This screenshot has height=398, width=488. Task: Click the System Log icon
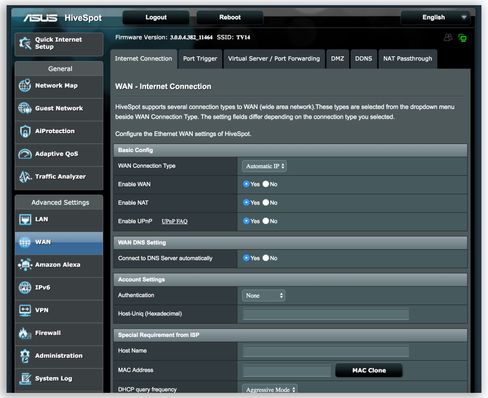click(25, 378)
